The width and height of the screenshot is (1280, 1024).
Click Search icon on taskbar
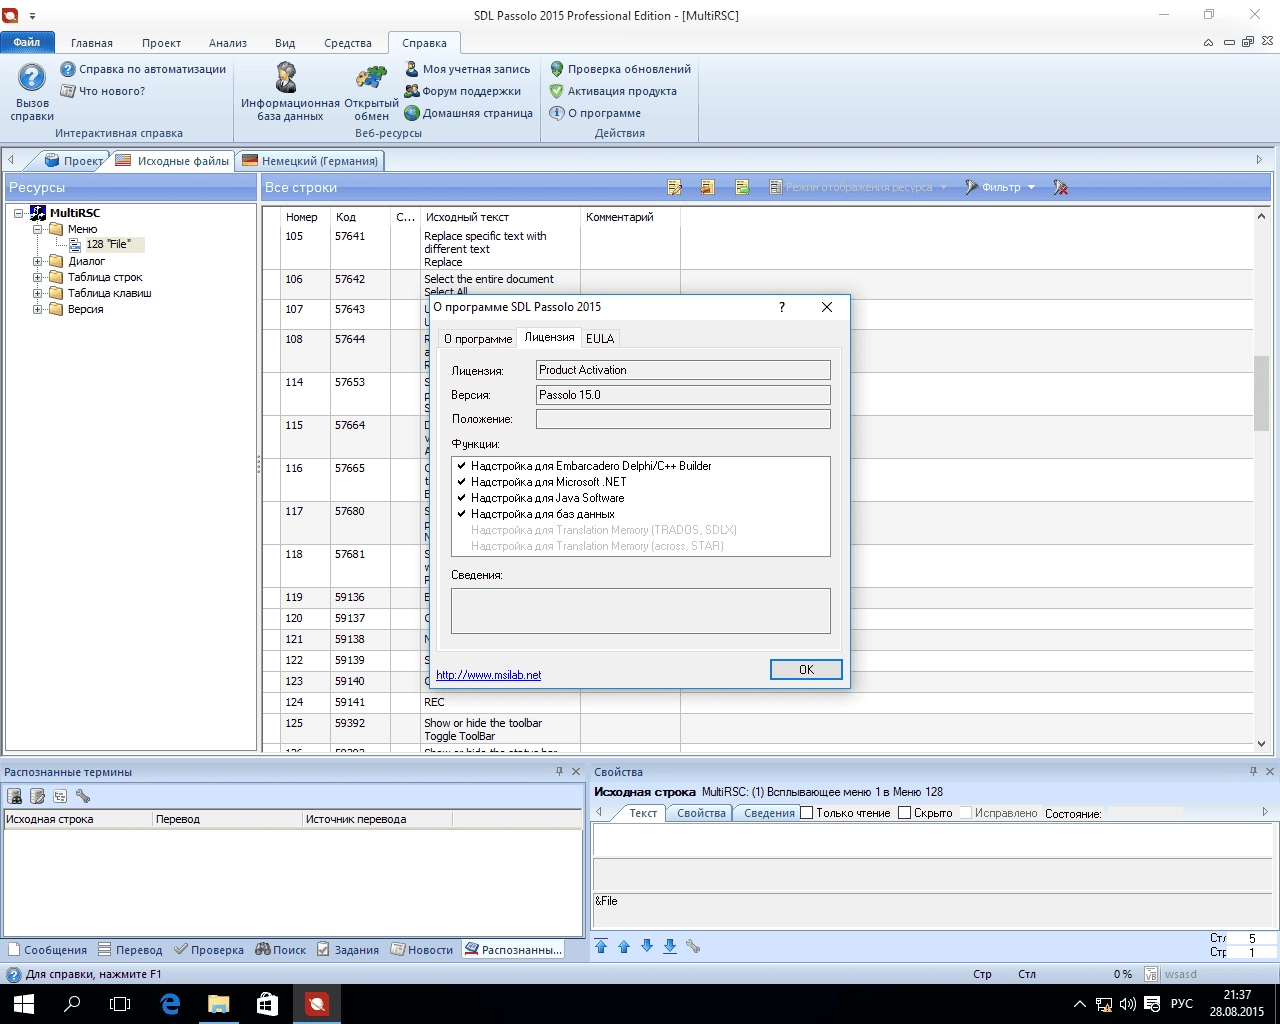(72, 1004)
